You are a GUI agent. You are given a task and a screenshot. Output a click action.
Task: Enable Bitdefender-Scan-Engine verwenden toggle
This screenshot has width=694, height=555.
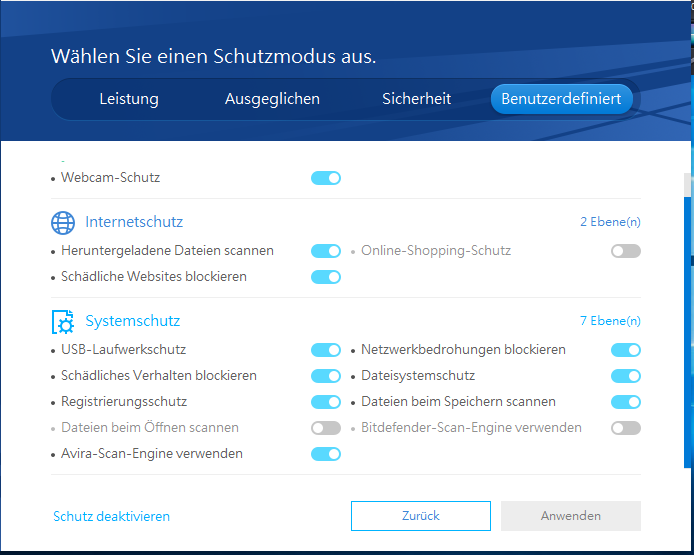626,428
